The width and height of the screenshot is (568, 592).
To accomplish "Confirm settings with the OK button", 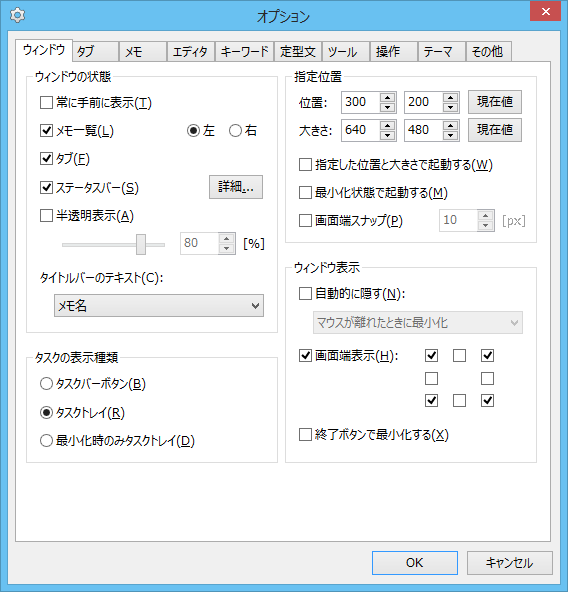I will pos(415,563).
